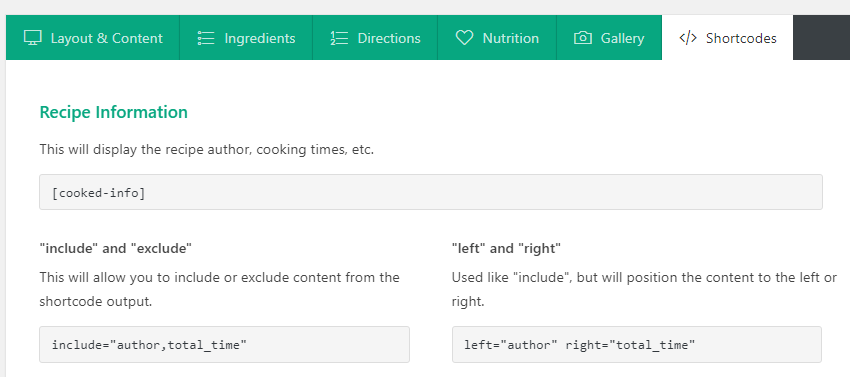Image resolution: width=850 pixels, height=377 pixels.
Task: Click the monitor icon on Layout & Content
Action: pyautogui.click(x=33, y=38)
